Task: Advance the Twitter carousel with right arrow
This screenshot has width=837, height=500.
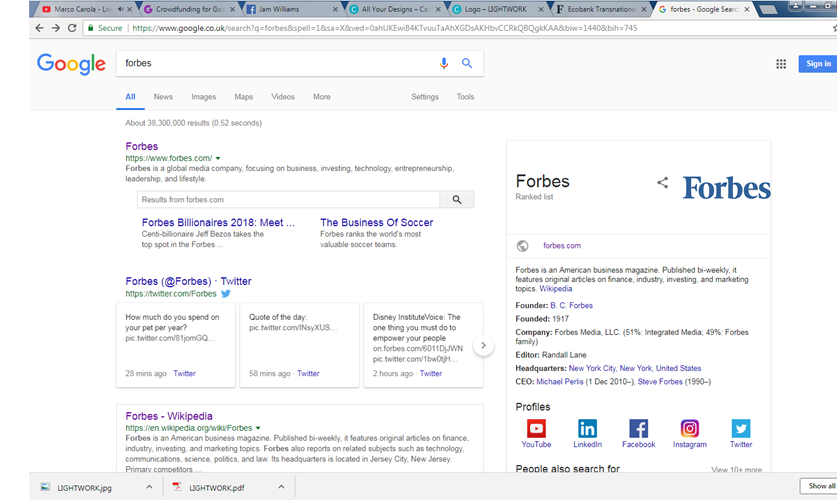Action: [x=483, y=345]
